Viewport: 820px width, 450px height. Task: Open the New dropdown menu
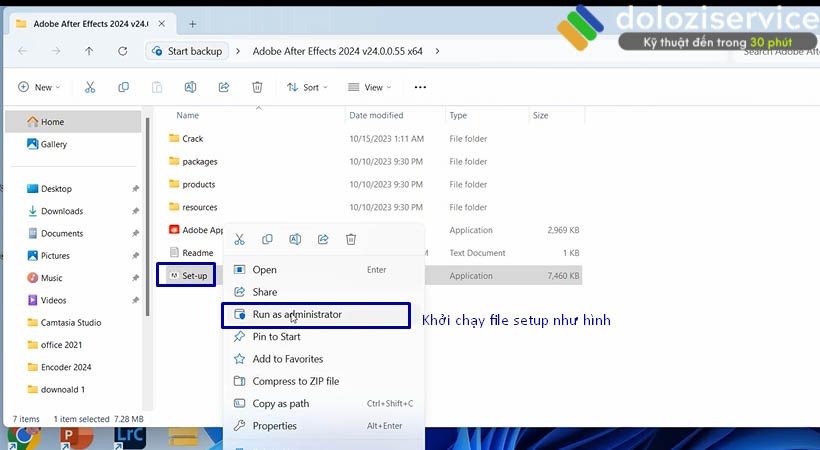[x=39, y=87]
